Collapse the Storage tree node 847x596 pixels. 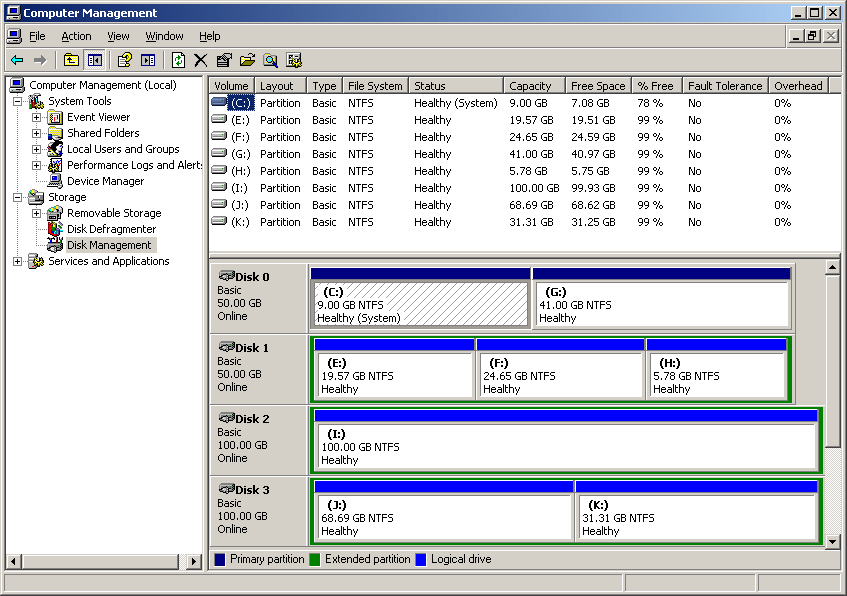[16, 196]
